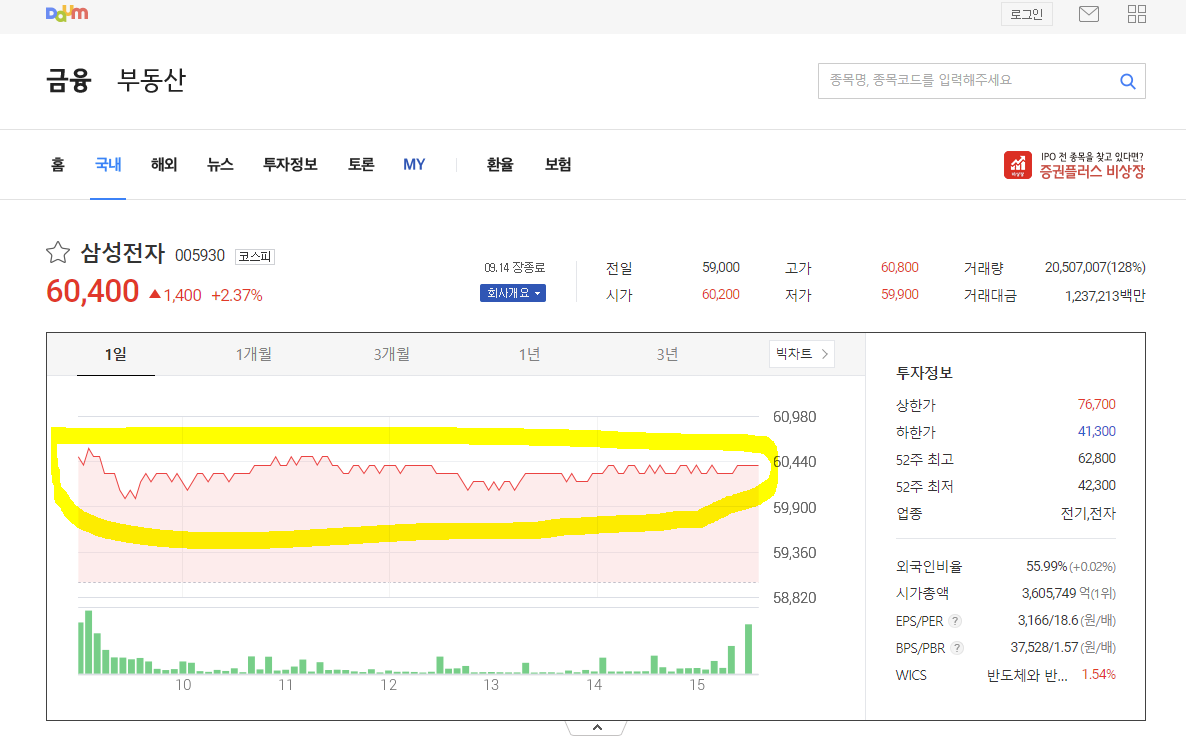Click the 증권플러스 비상장 banner icon
Screen dimensions: 1186x754
(1017, 165)
